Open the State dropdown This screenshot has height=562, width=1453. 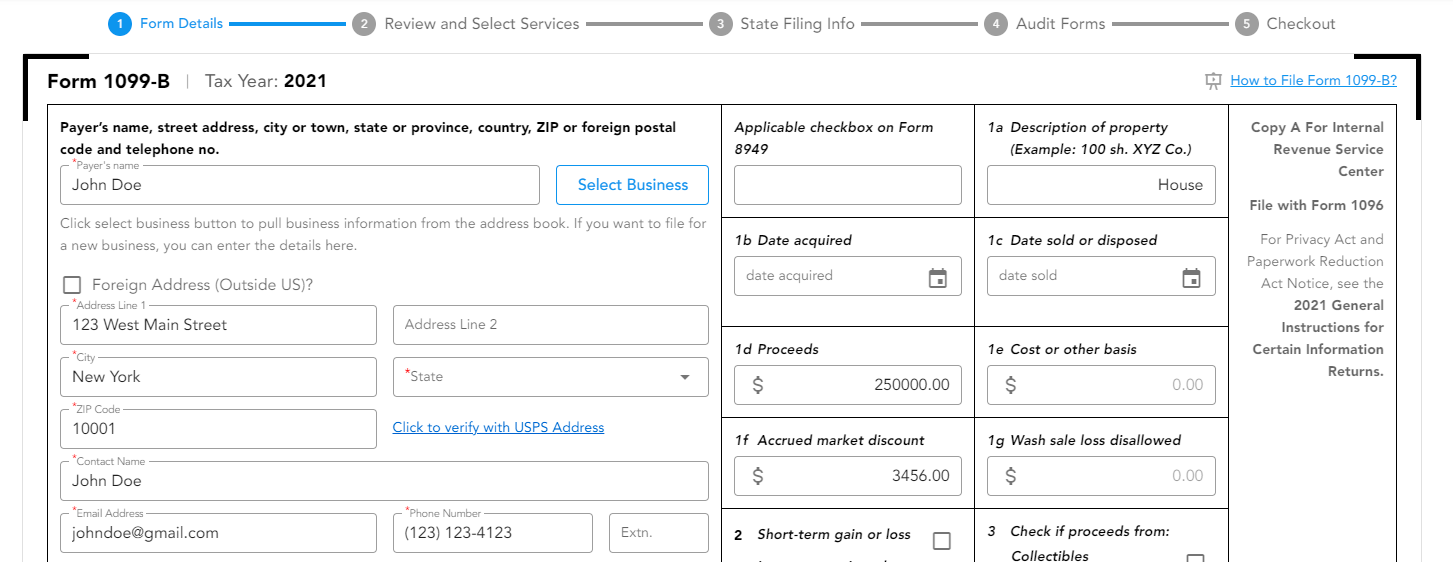tap(551, 377)
